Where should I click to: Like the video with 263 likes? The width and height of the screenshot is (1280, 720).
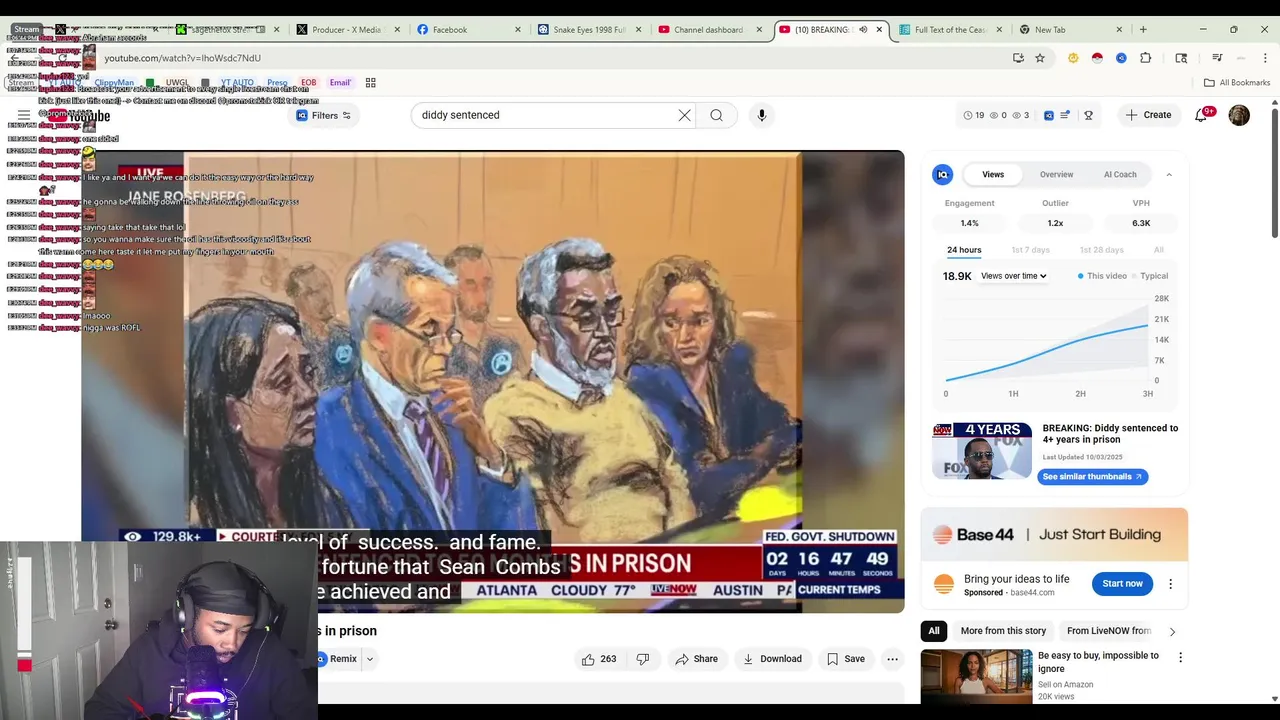click(599, 659)
